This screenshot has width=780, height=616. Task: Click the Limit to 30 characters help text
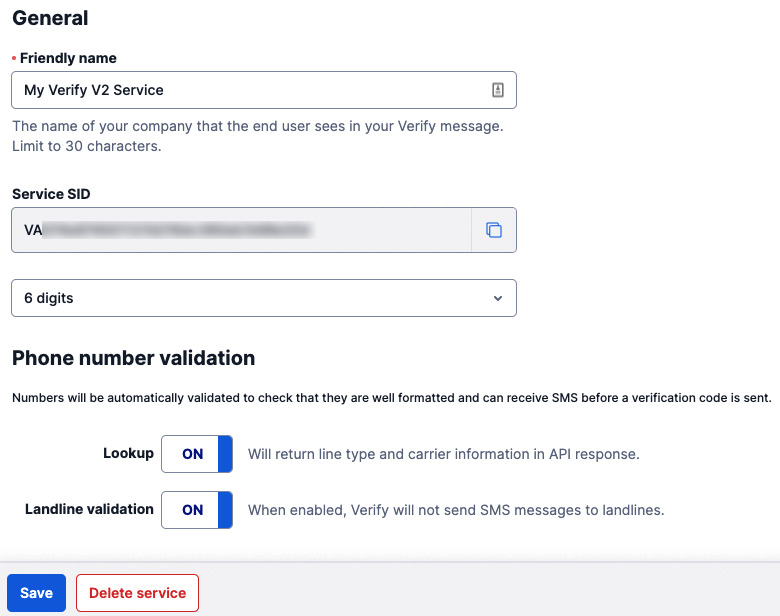[x=87, y=146]
